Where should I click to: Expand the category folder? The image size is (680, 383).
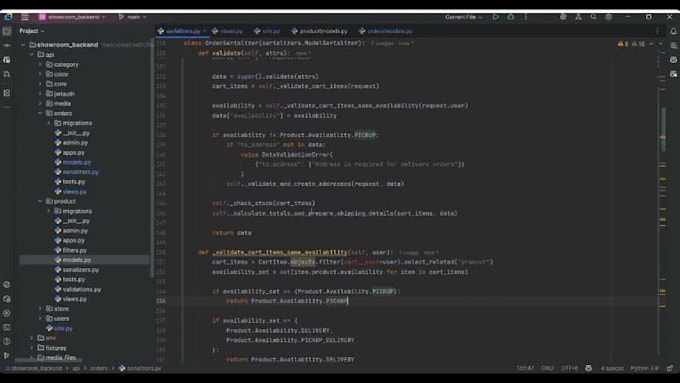click(x=40, y=65)
